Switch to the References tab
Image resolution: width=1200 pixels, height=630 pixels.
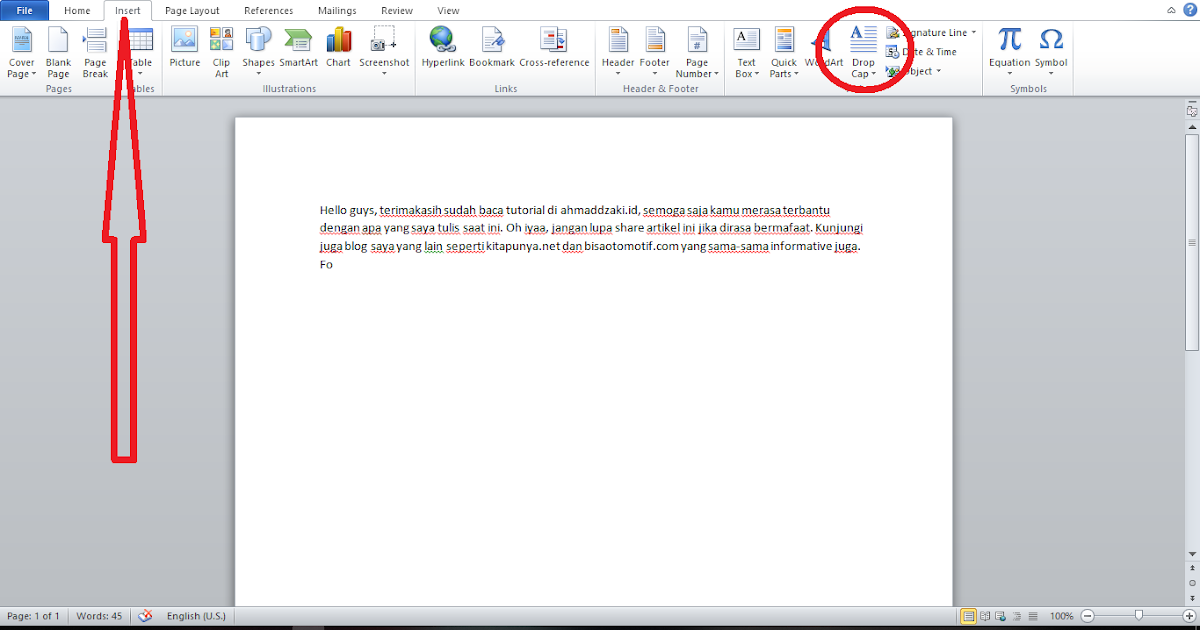coord(269,10)
